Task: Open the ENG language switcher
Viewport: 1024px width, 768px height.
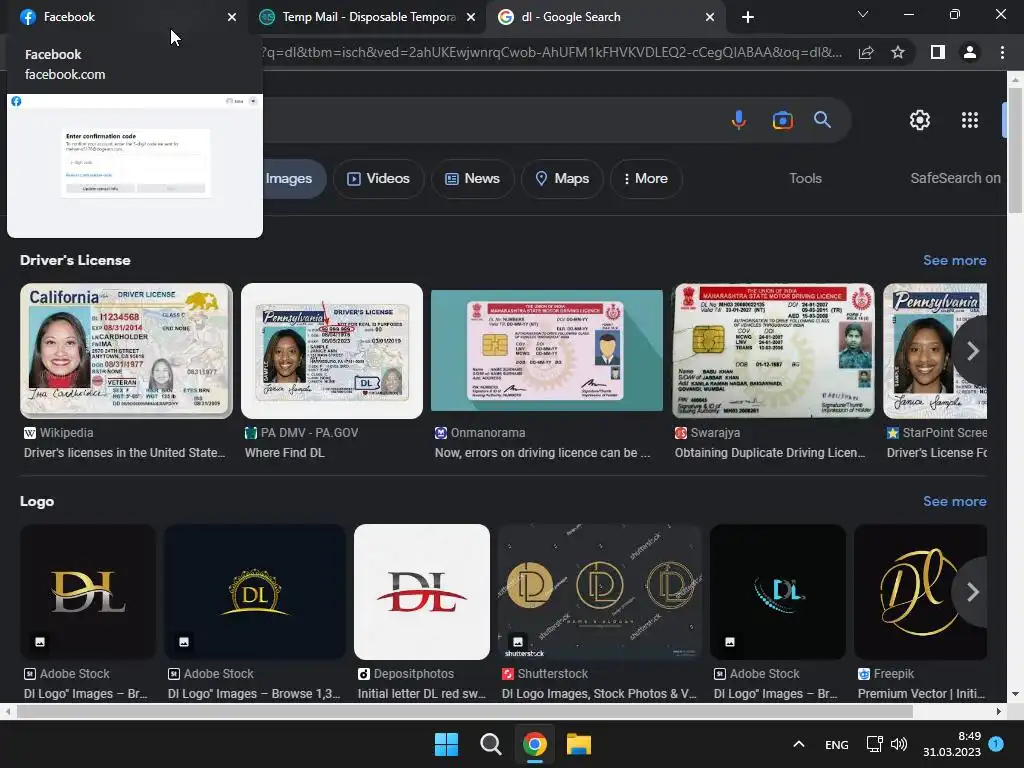Action: click(x=837, y=745)
